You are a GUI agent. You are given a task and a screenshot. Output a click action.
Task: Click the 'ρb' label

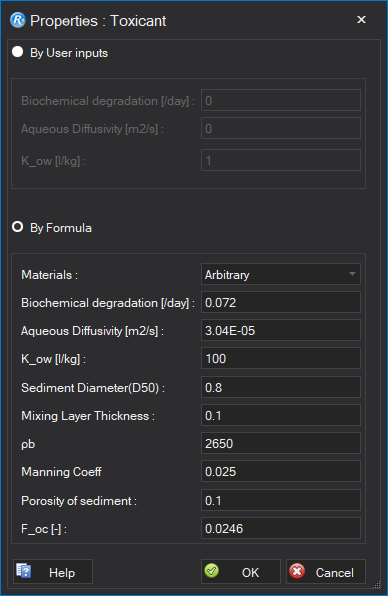point(28,444)
